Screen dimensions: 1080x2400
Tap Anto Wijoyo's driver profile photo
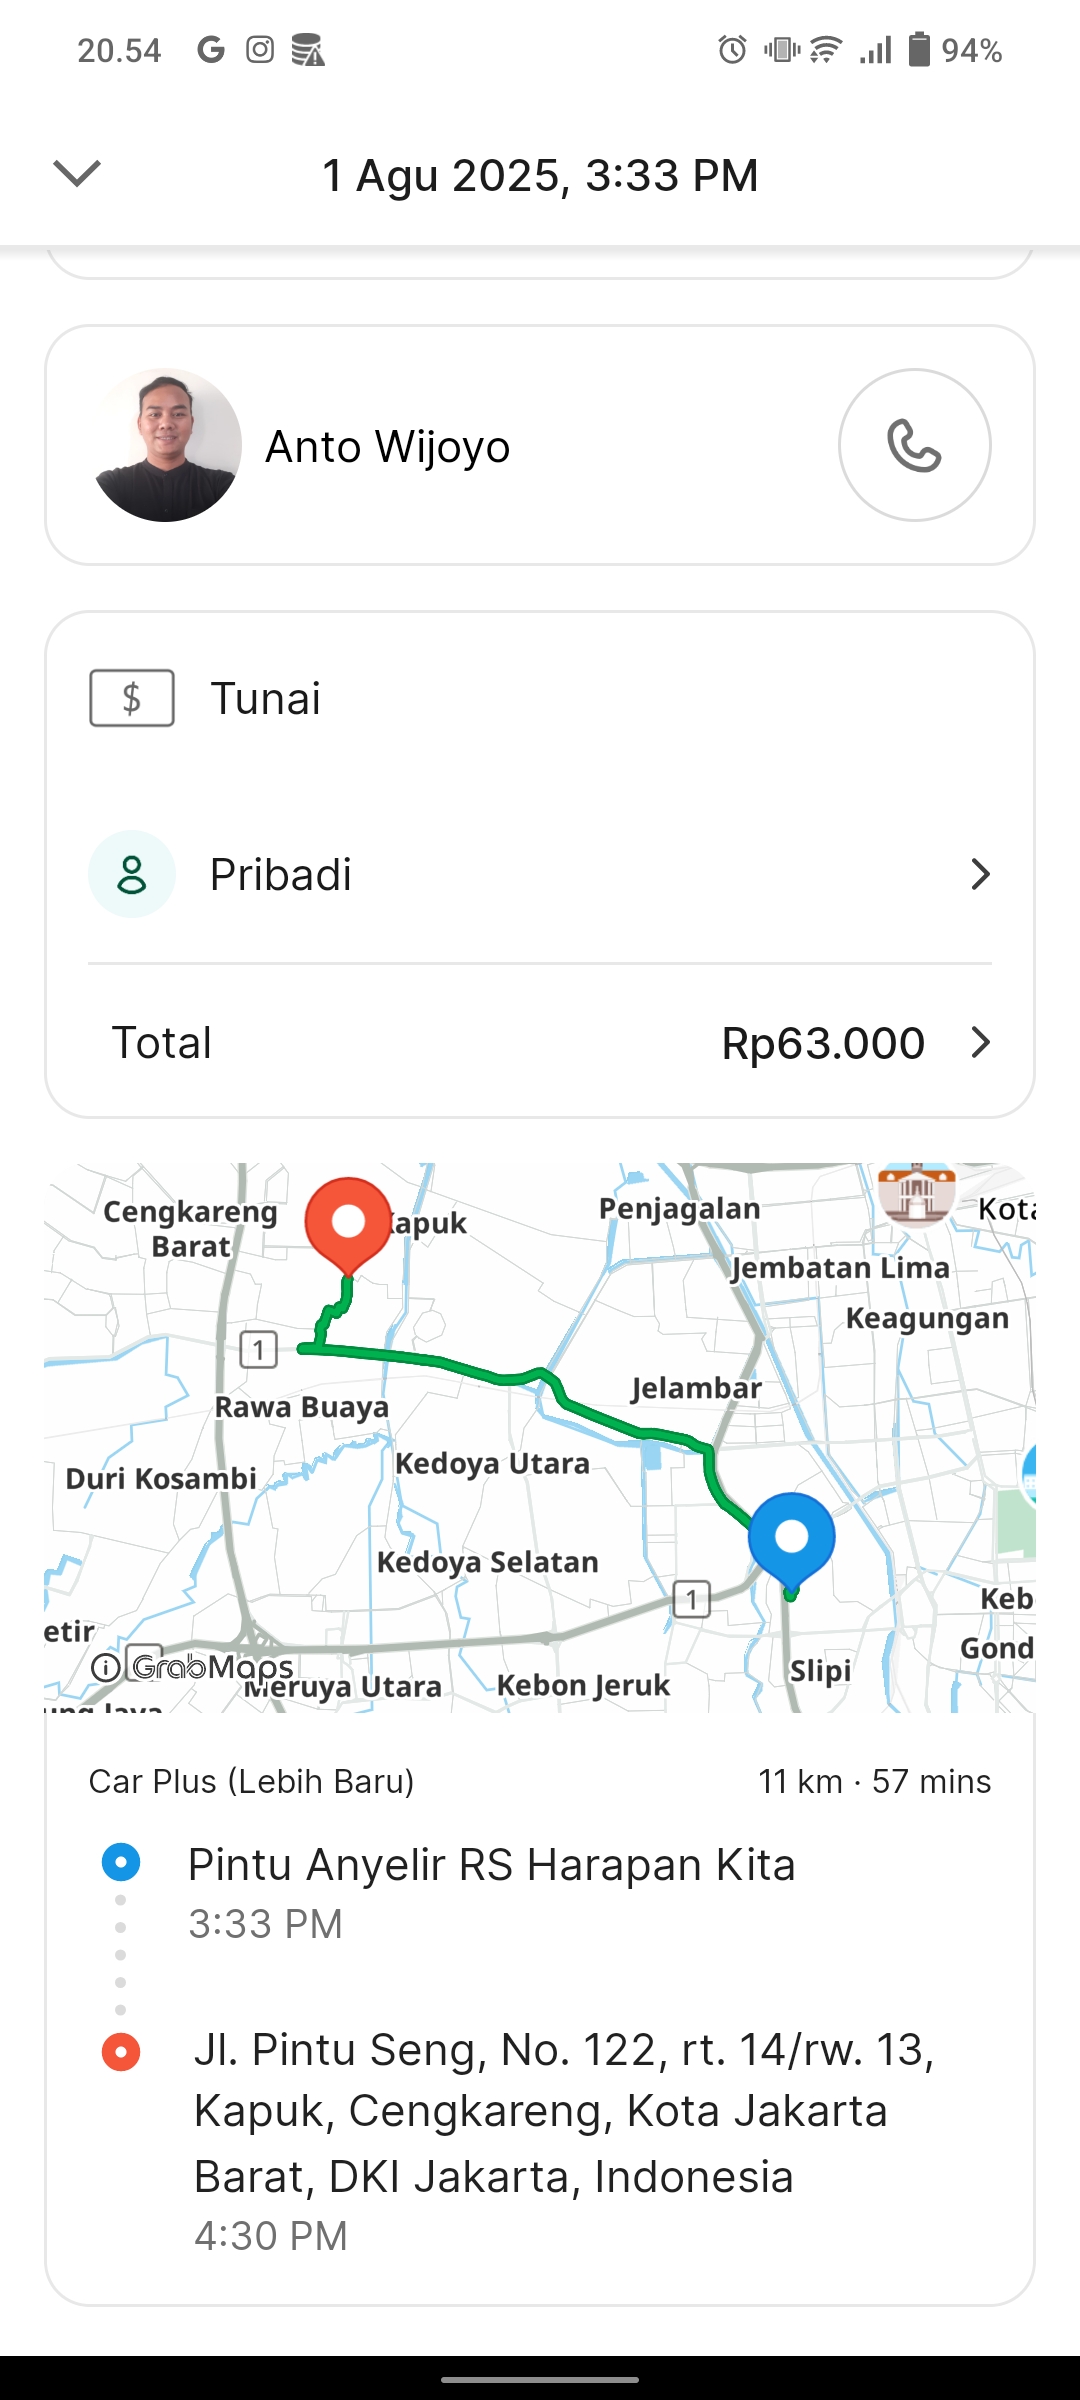tap(166, 445)
